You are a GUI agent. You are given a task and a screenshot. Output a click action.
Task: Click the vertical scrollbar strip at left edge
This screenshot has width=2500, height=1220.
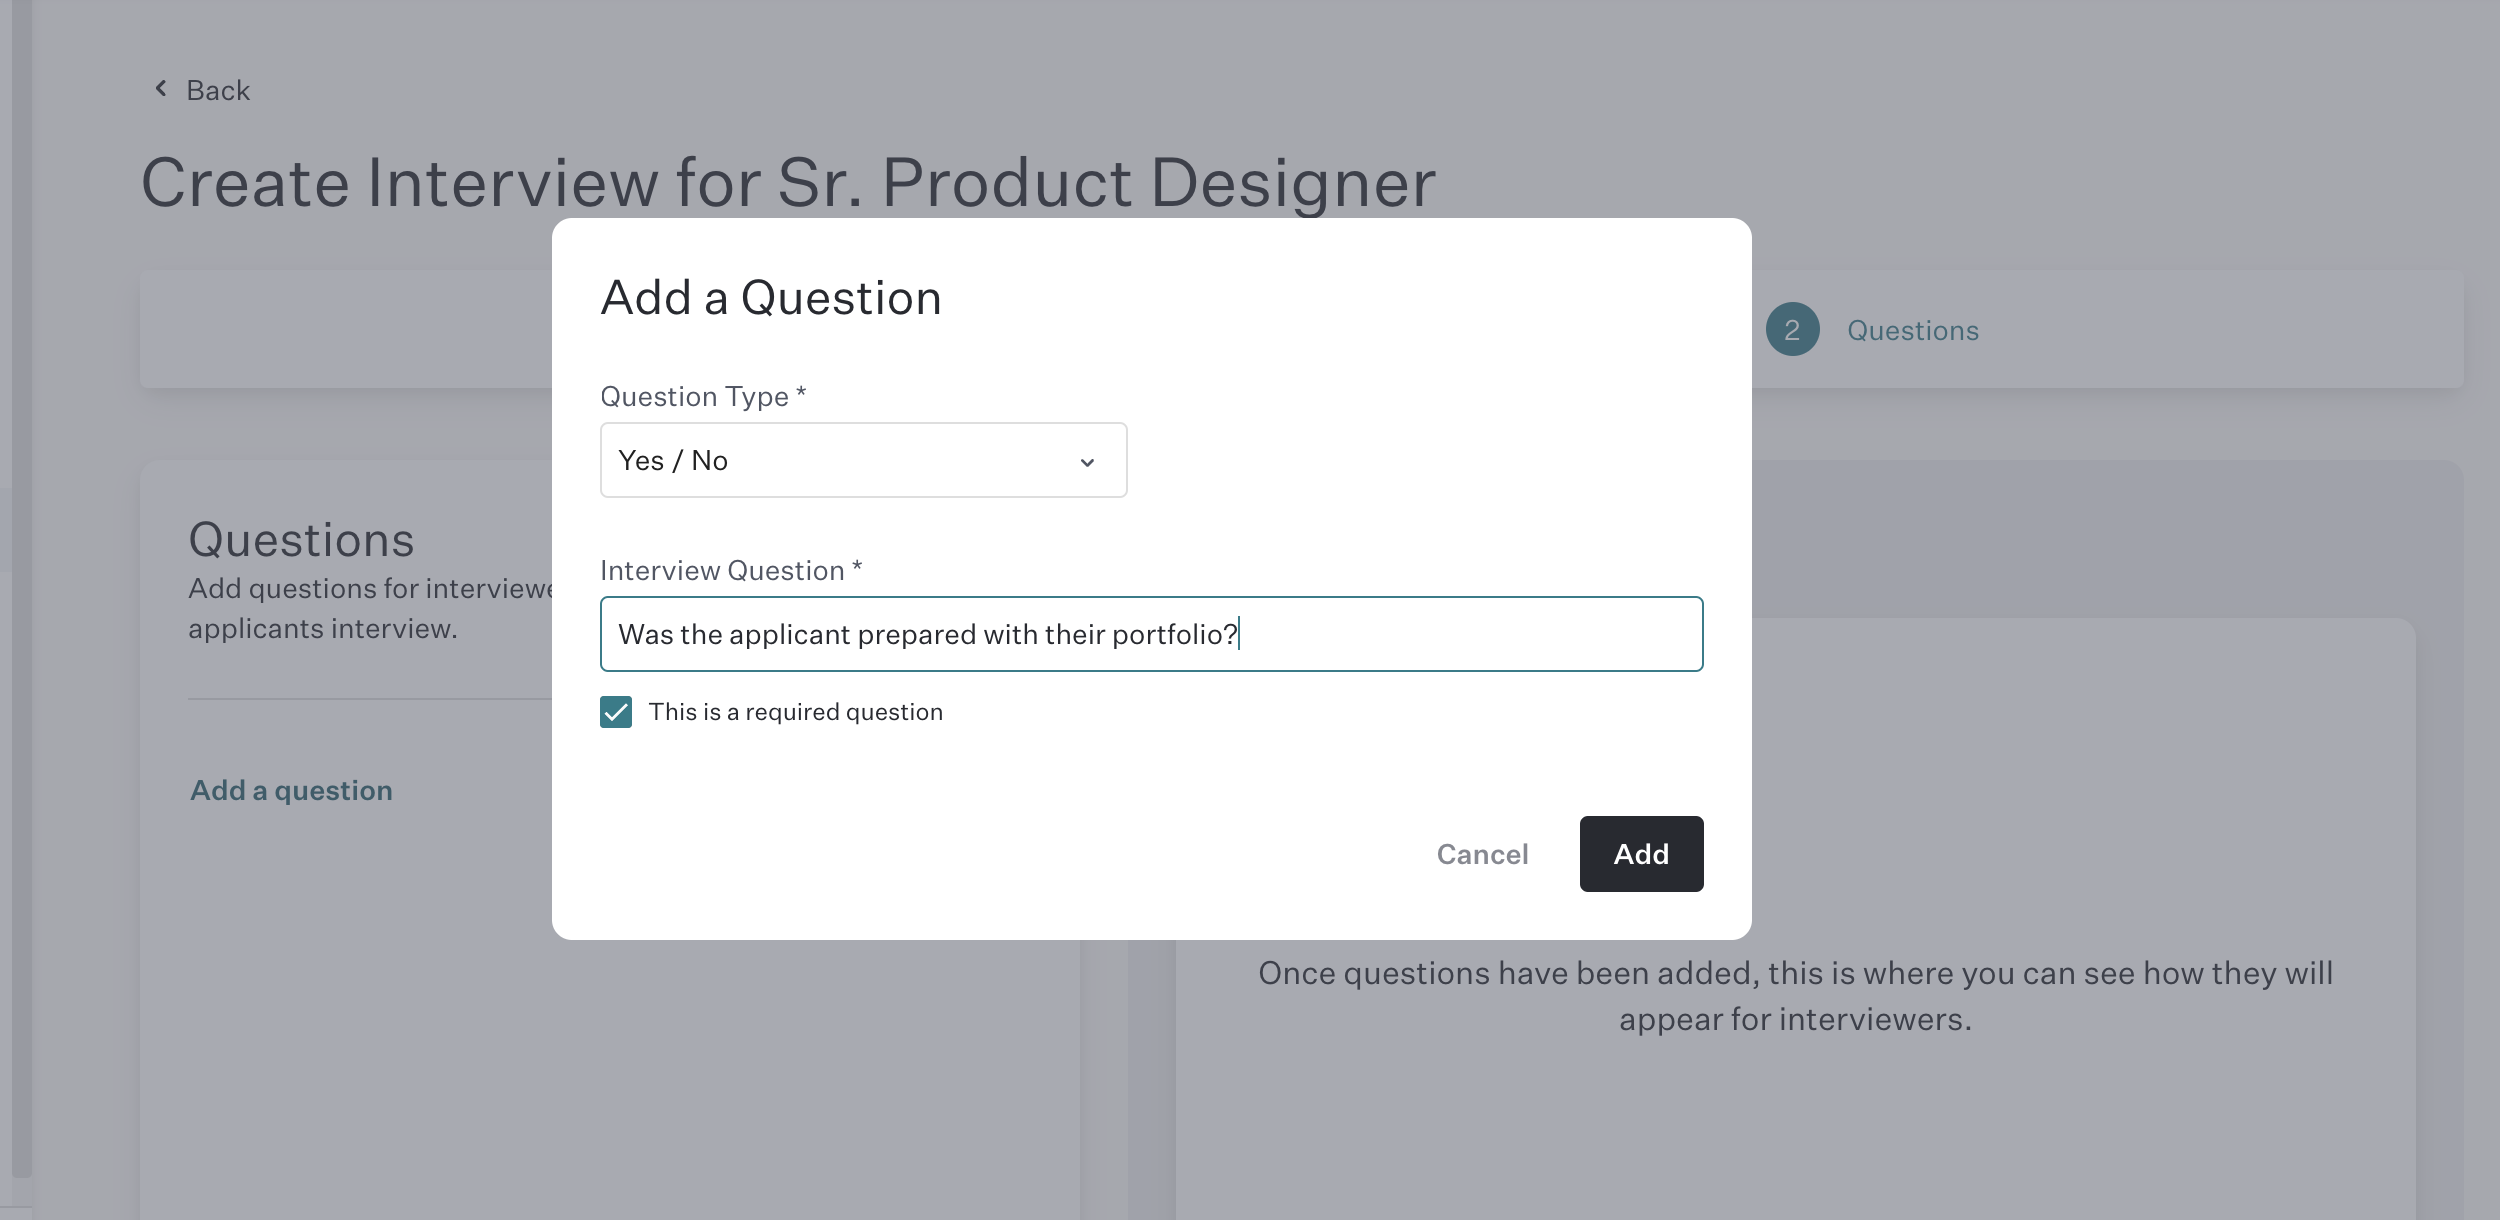(x=21, y=600)
